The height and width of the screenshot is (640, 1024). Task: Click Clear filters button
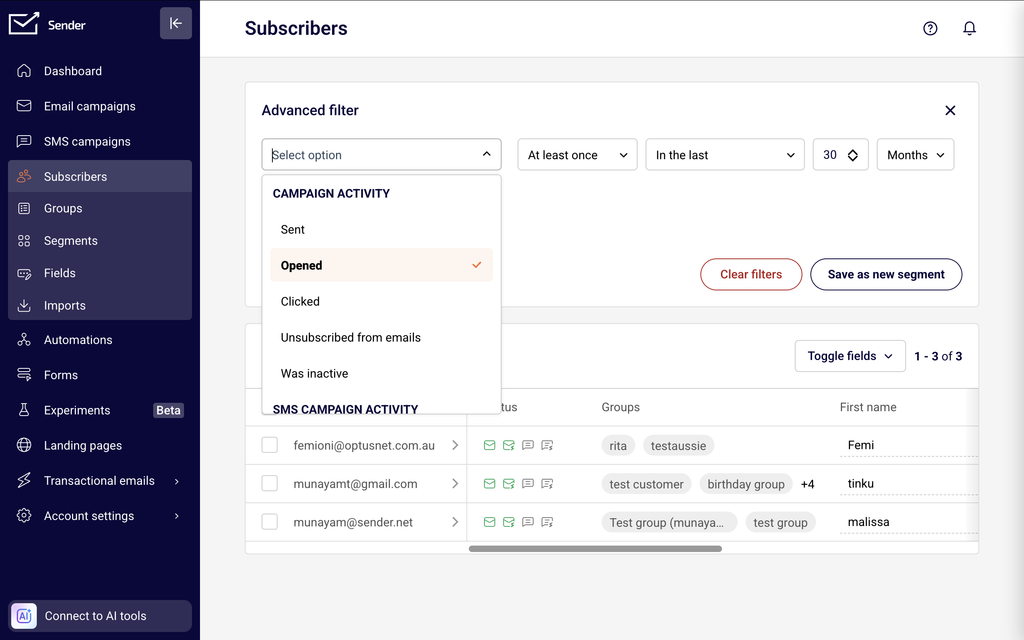coord(751,274)
